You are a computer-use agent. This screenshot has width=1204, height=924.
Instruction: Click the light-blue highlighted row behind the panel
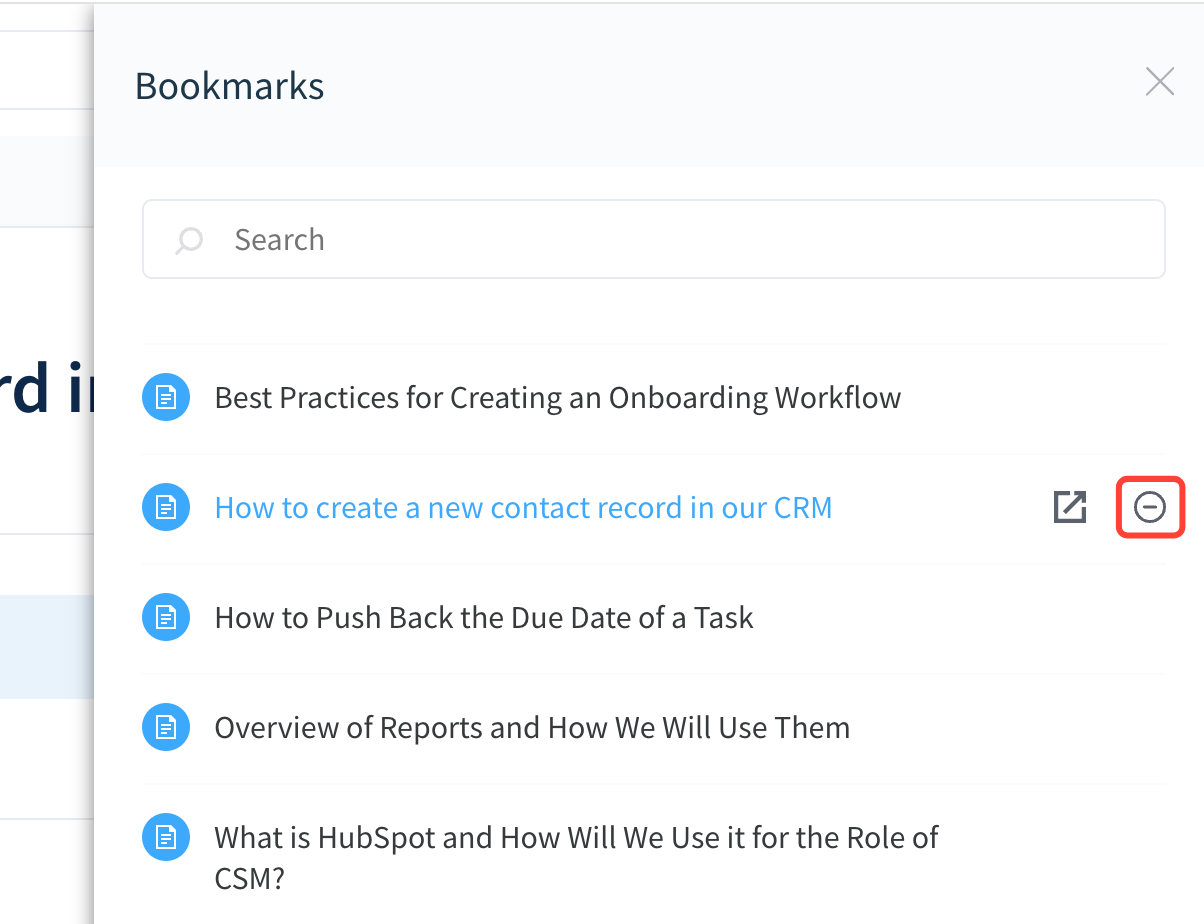coord(46,646)
